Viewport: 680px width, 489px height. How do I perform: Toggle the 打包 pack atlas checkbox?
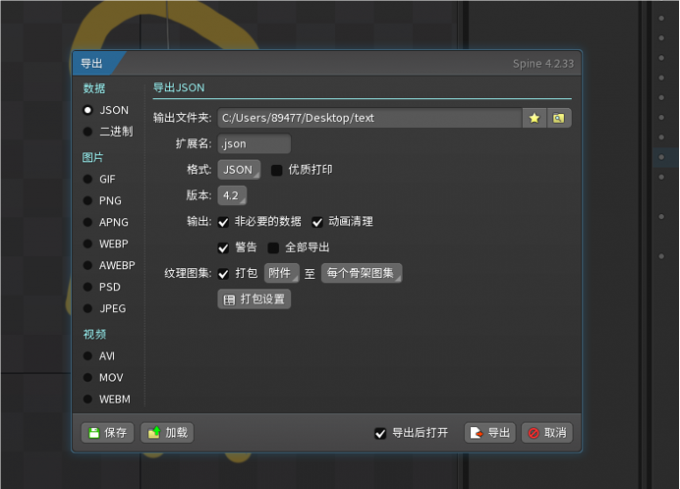point(223,274)
